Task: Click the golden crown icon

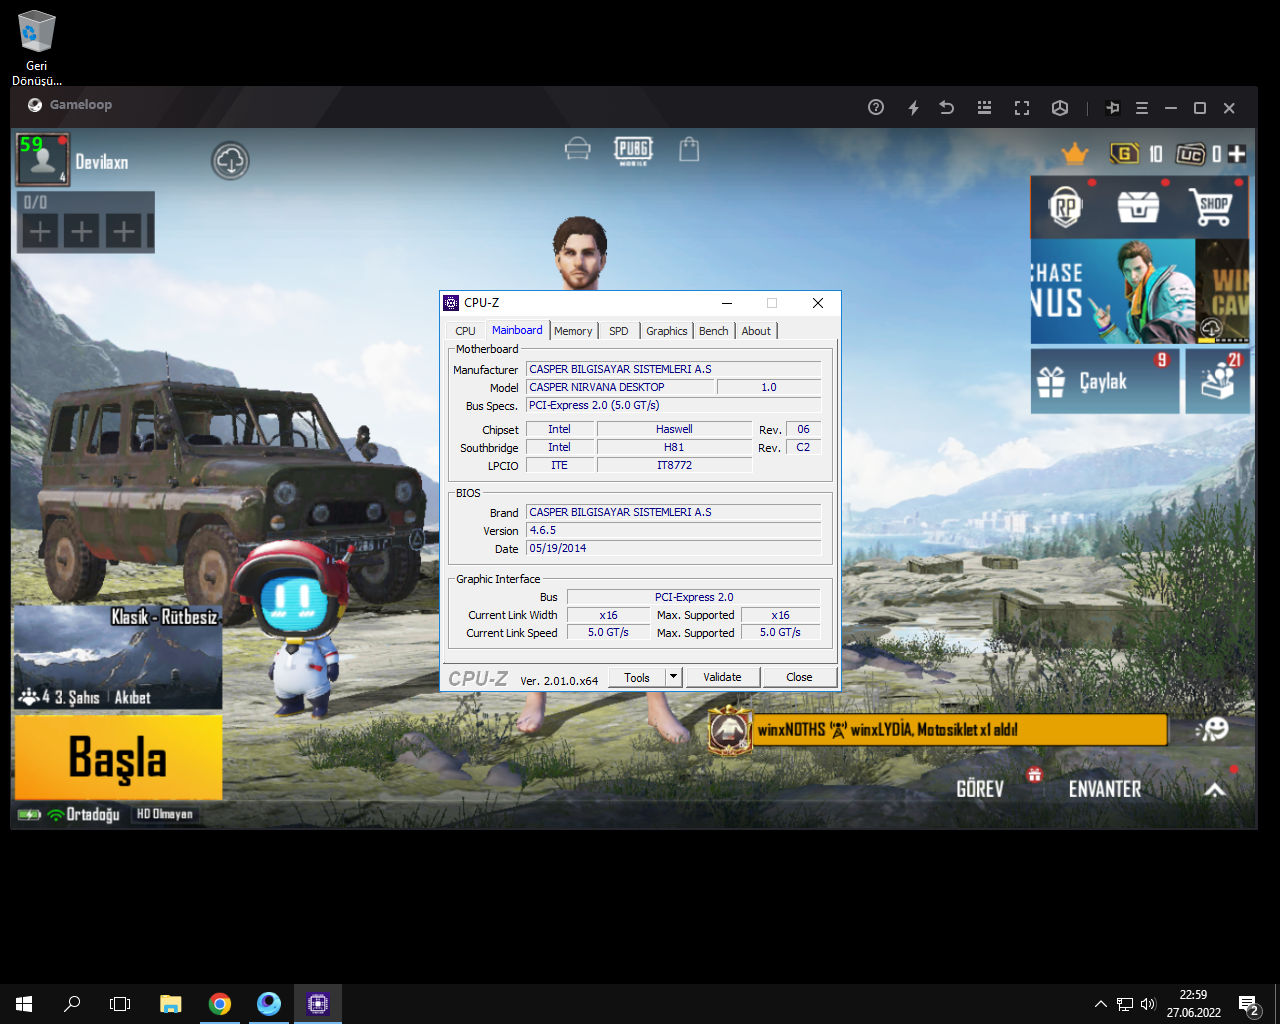Action: [1075, 153]
